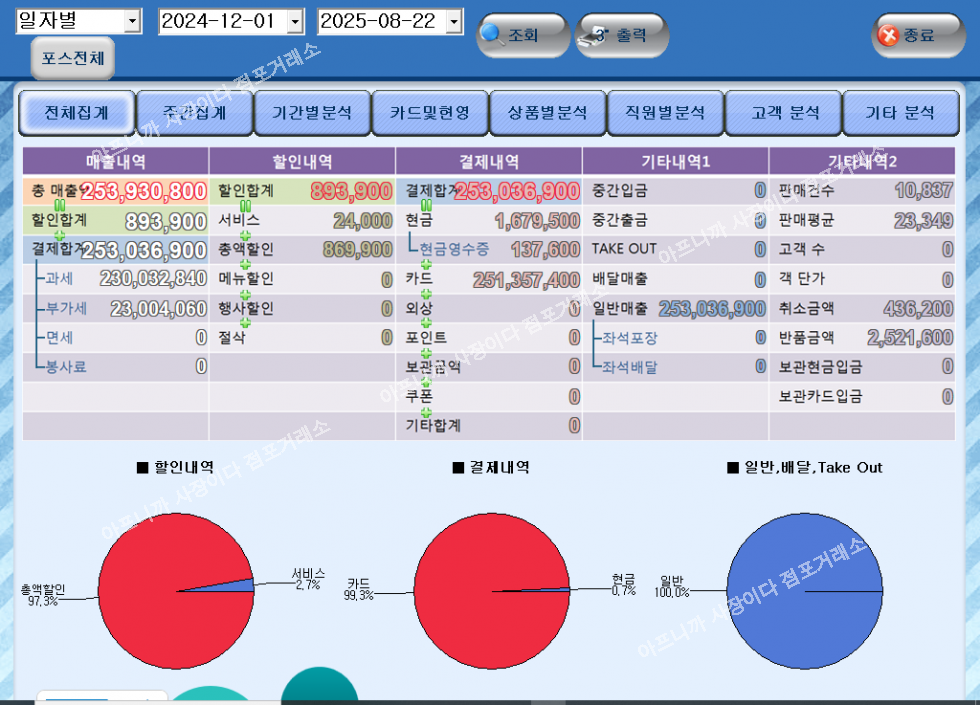Open the 고객 분석 tab
This screenshot has width=980, height=705.
(784, 113)
